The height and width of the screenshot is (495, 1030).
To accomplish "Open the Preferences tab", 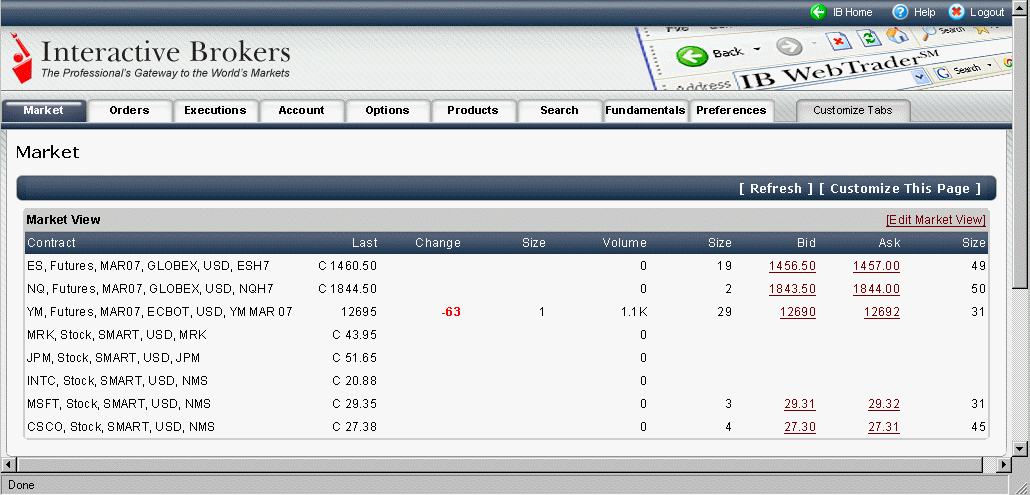I will pos(731,110).
